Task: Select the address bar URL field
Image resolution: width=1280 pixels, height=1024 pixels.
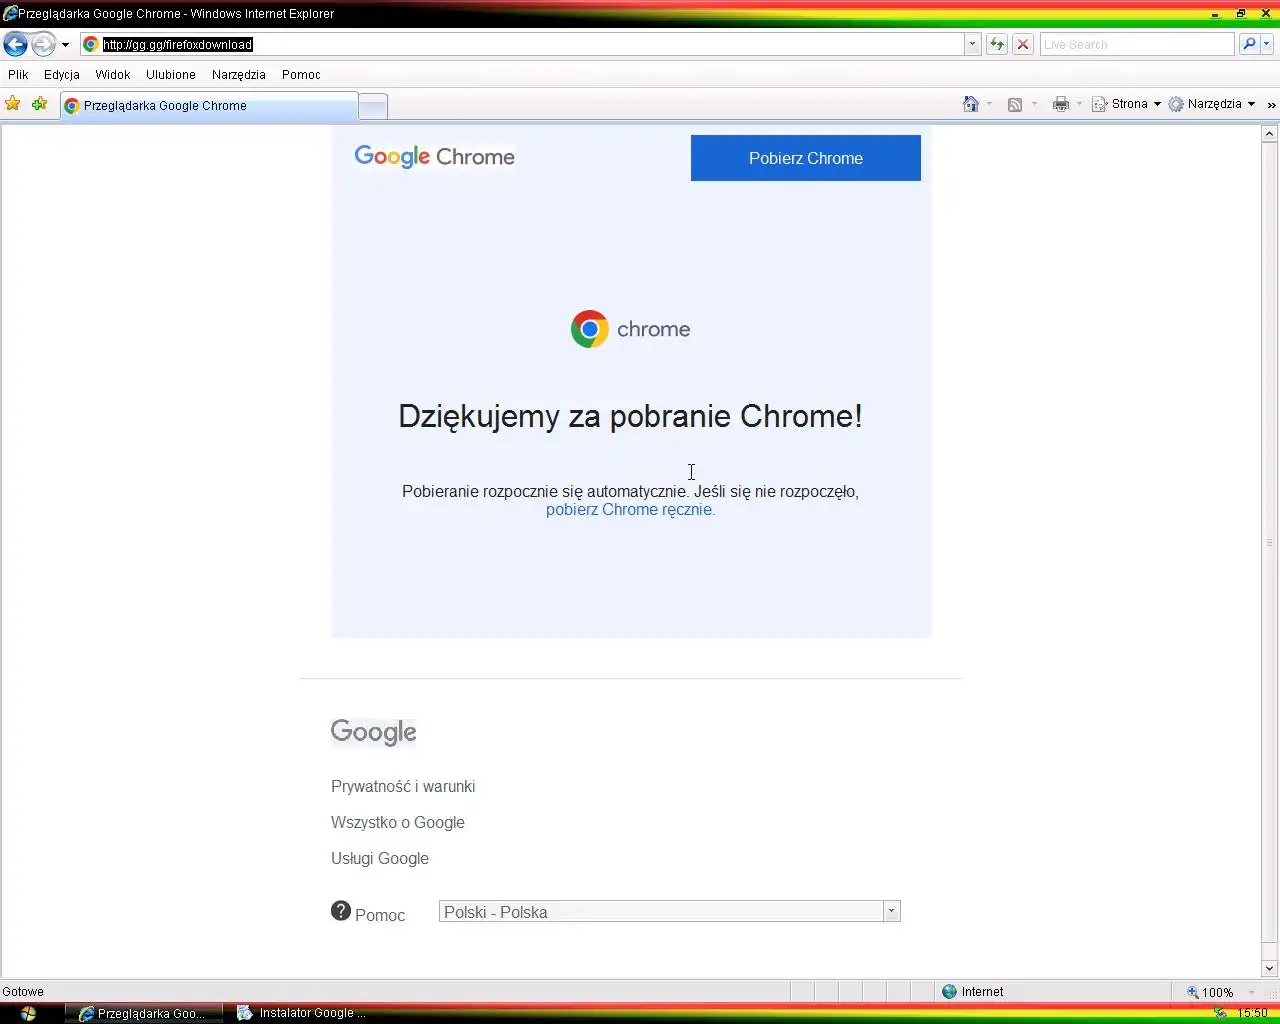Action: click(x=522, y=44)
